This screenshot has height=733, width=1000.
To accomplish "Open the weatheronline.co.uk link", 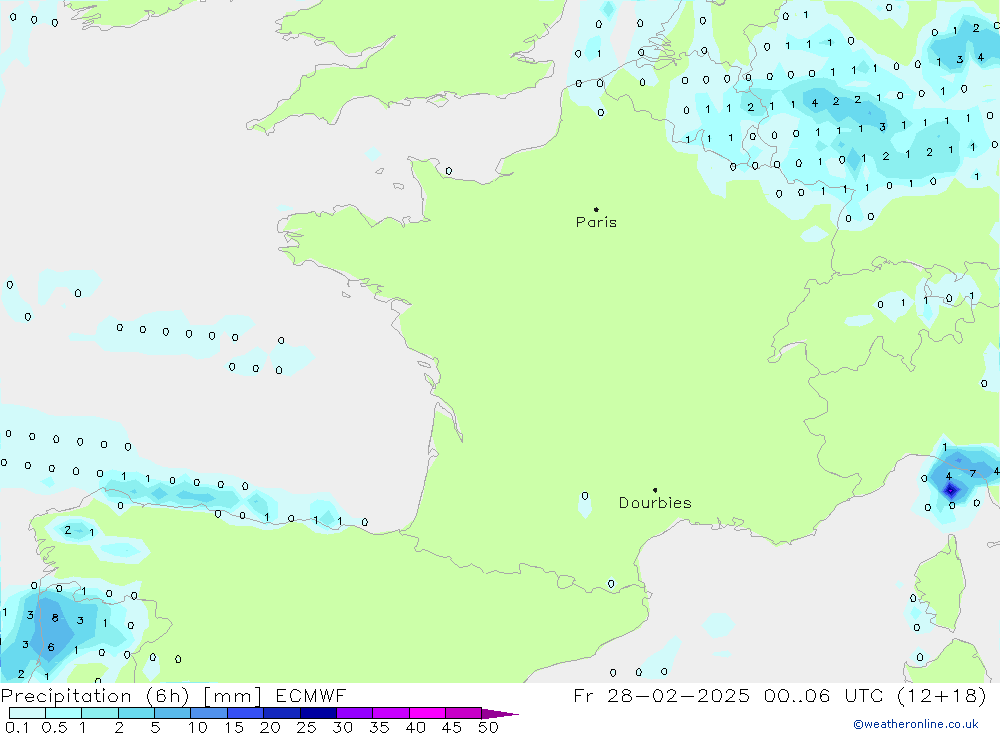I will (x=916, y=723).
